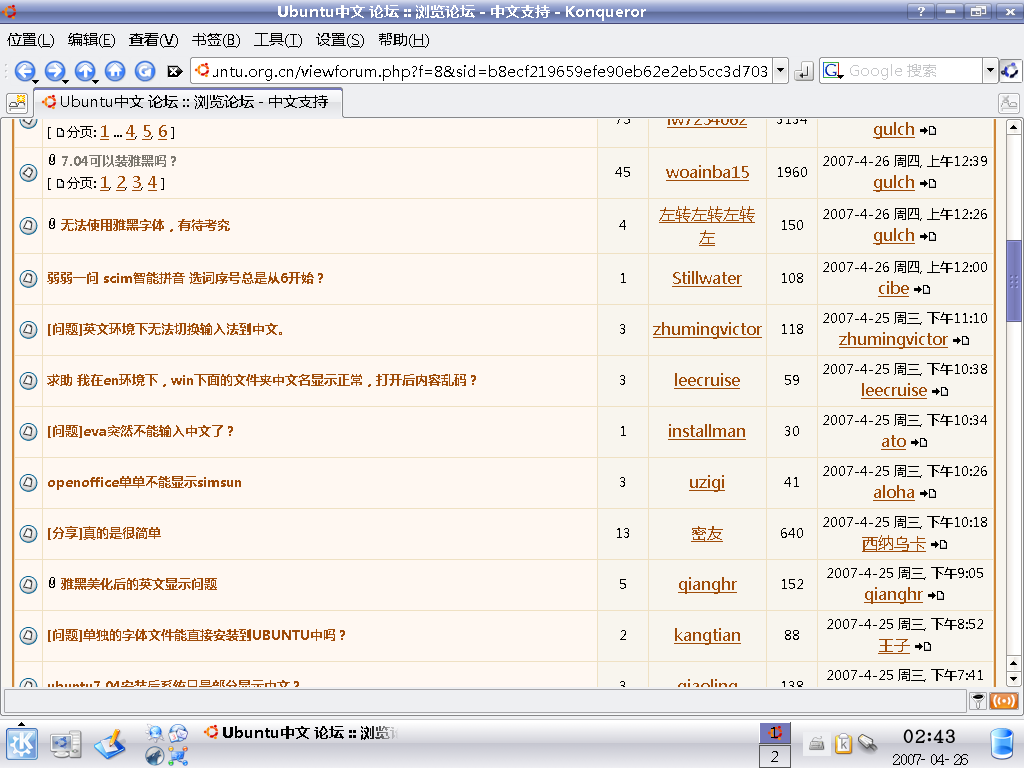Click the latest-post icon next to aloha
The width and height of the screenshot is (1024, 768).
928,493
